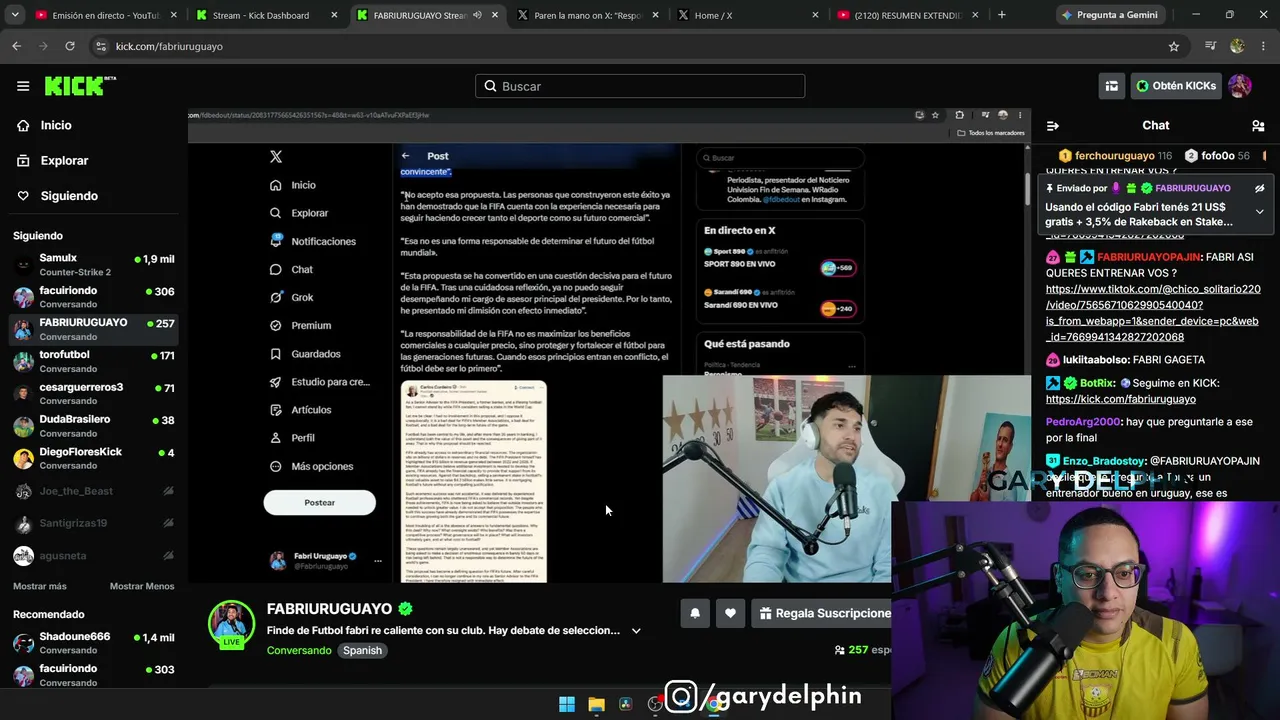
Task: Open File Explorer from taskbar
Action: click(596, 704)
